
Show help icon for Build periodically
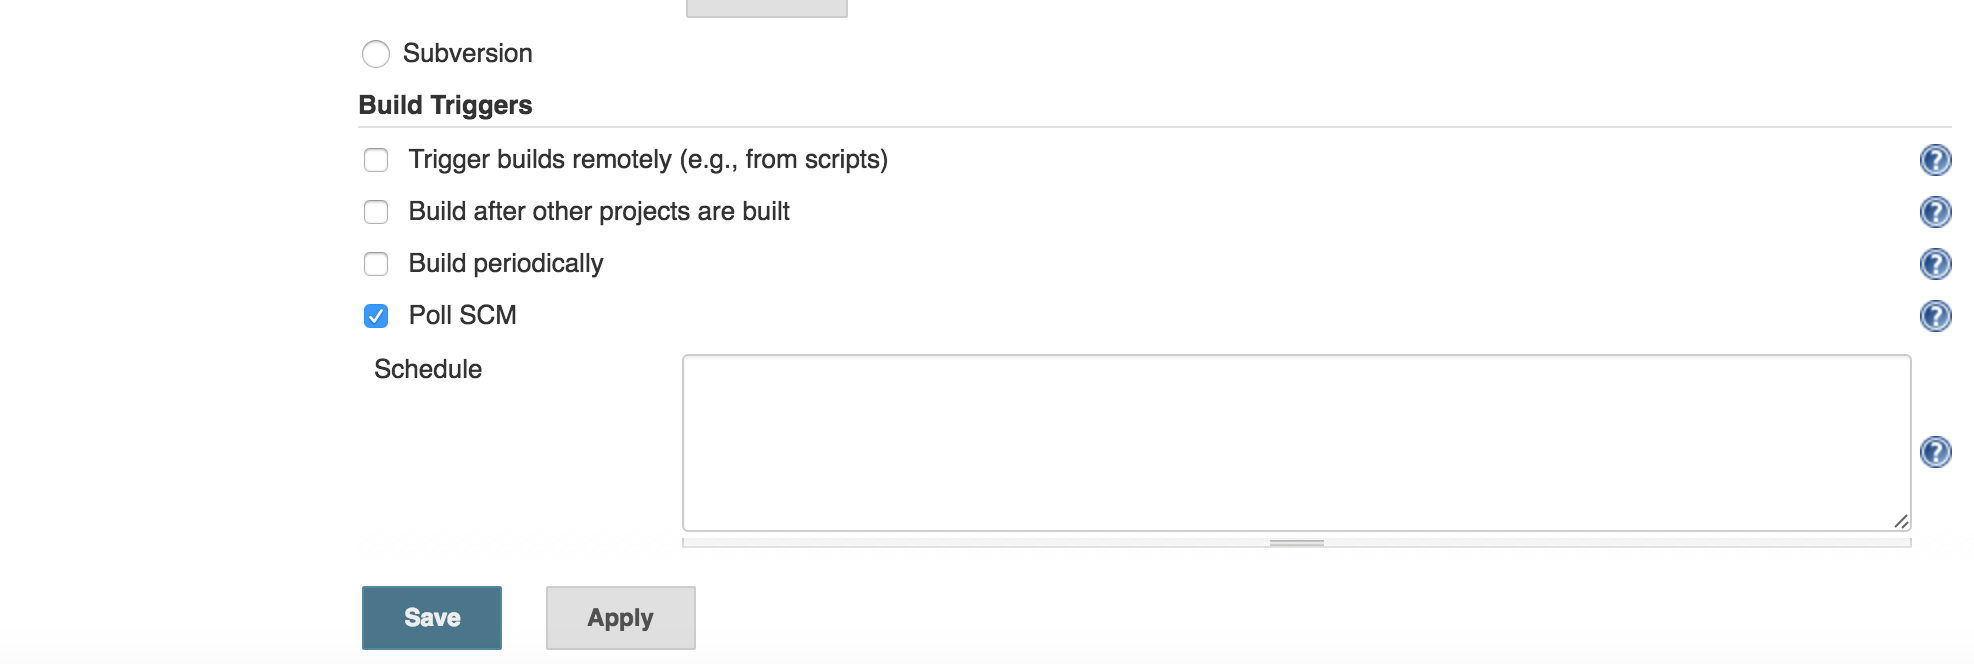1936,264
